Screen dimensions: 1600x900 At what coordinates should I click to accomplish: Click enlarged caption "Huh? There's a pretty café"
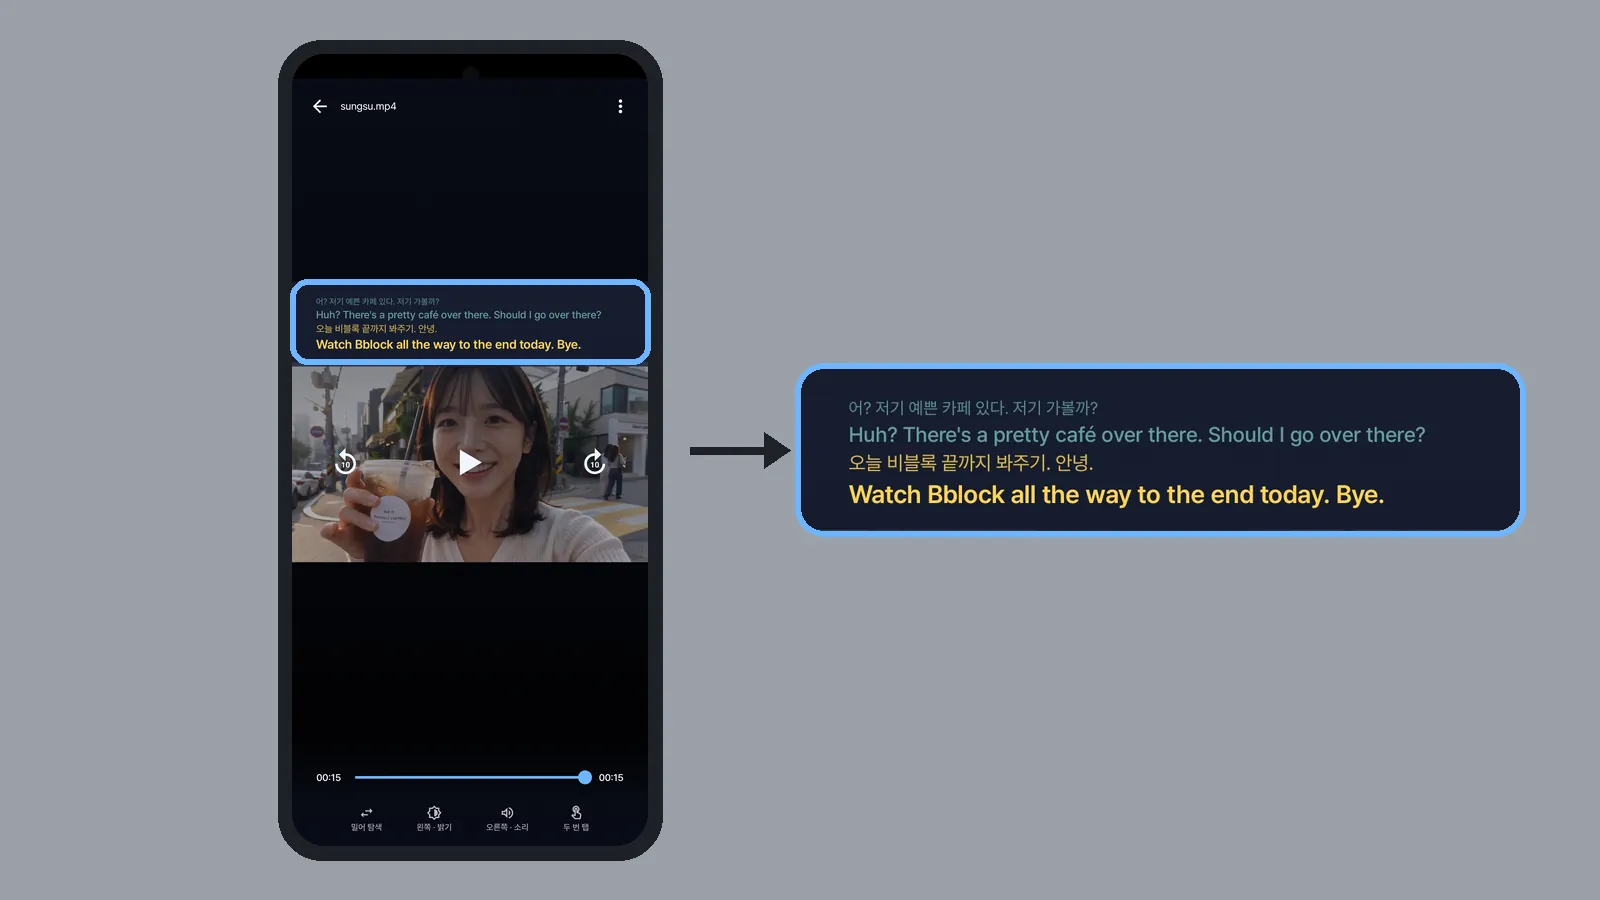click(972, 435)
